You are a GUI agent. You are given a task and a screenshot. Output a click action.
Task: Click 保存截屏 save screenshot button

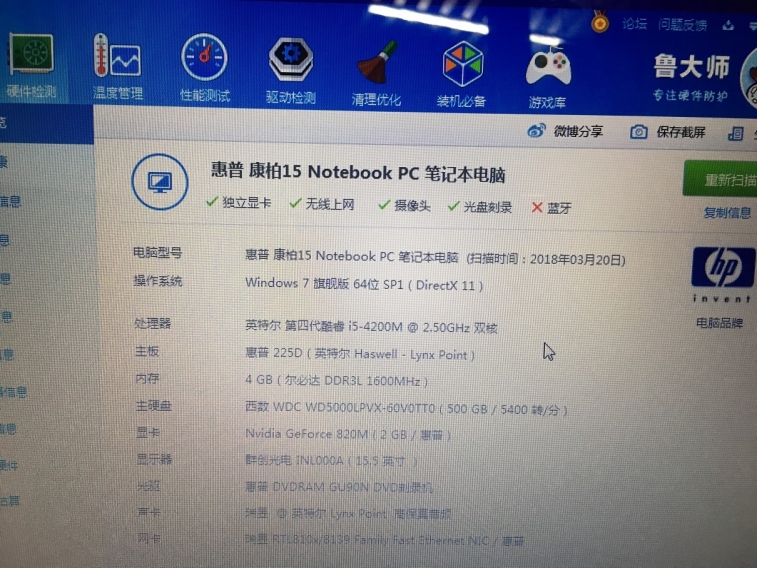coord(668,132)
